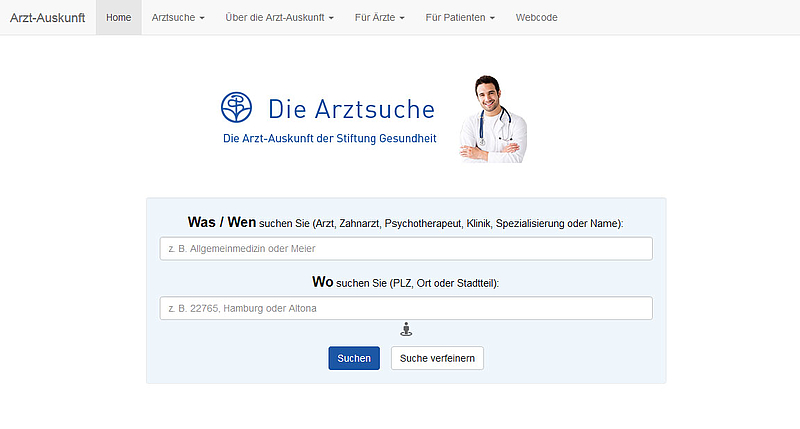Viewport: 800px width, 429px height.
Task: Click the subtitle Die Arzt-Auskunft der Stiftung Gesundheit
Action: 330,138
